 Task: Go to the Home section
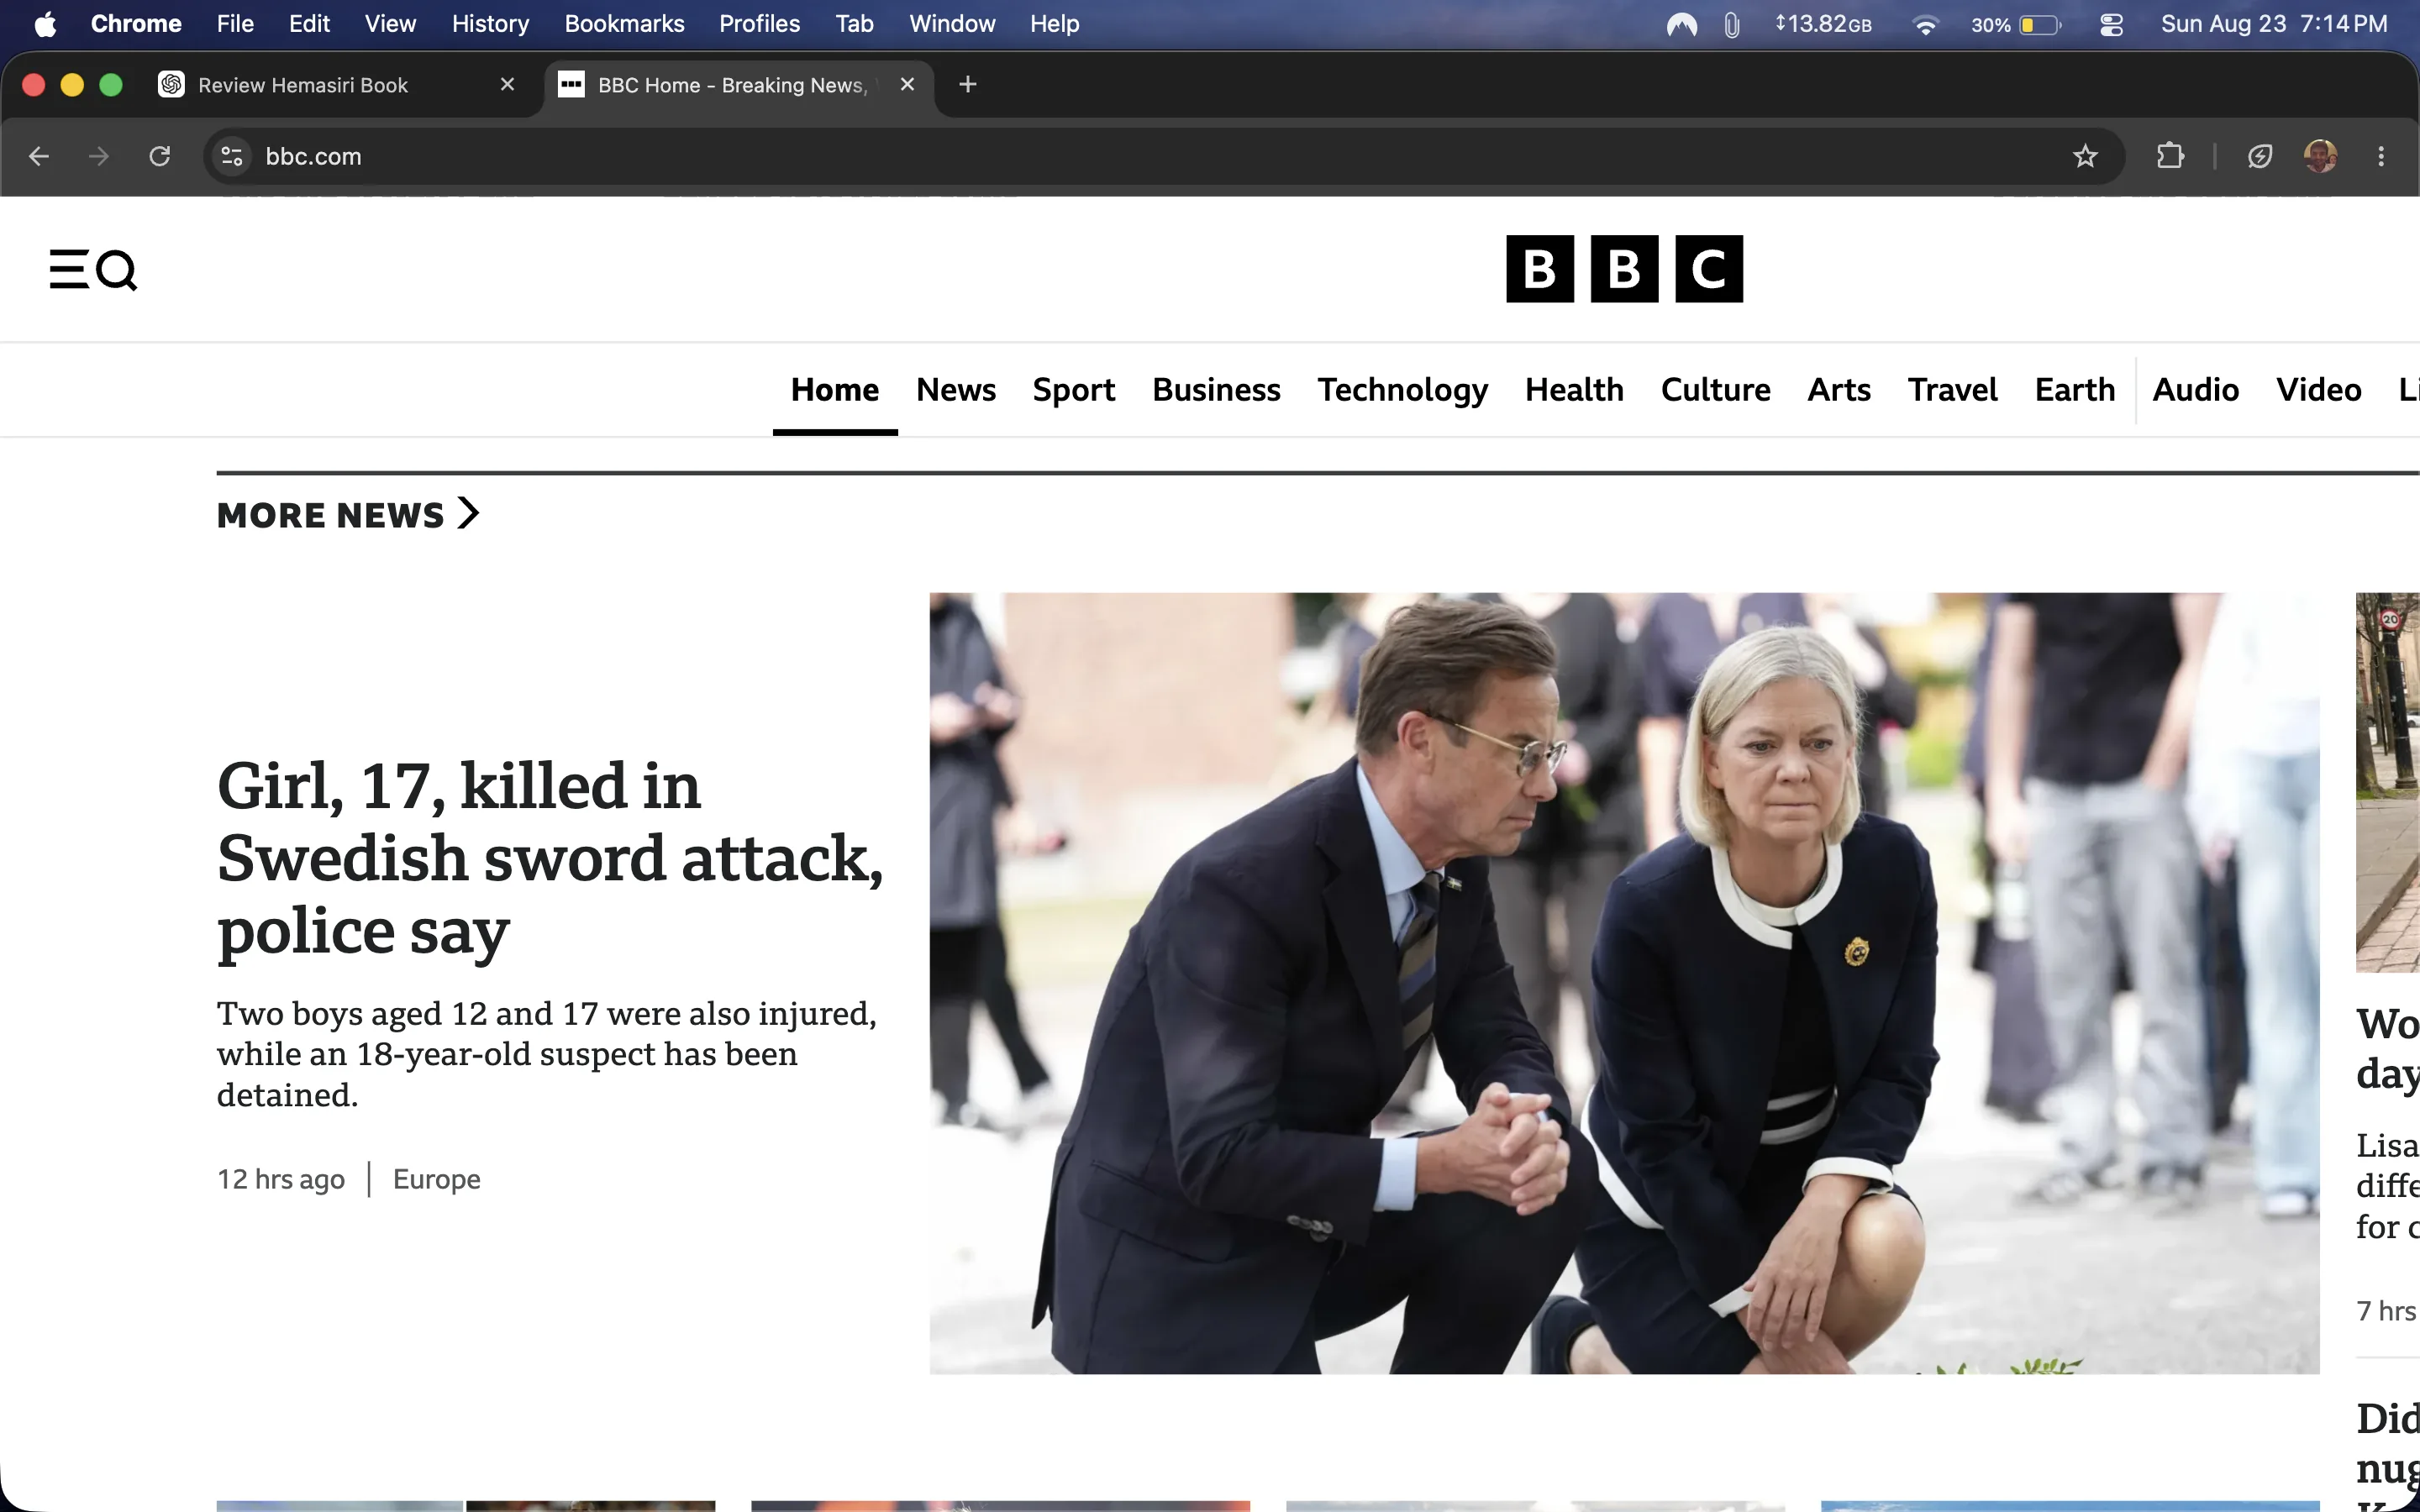[835, 390]
